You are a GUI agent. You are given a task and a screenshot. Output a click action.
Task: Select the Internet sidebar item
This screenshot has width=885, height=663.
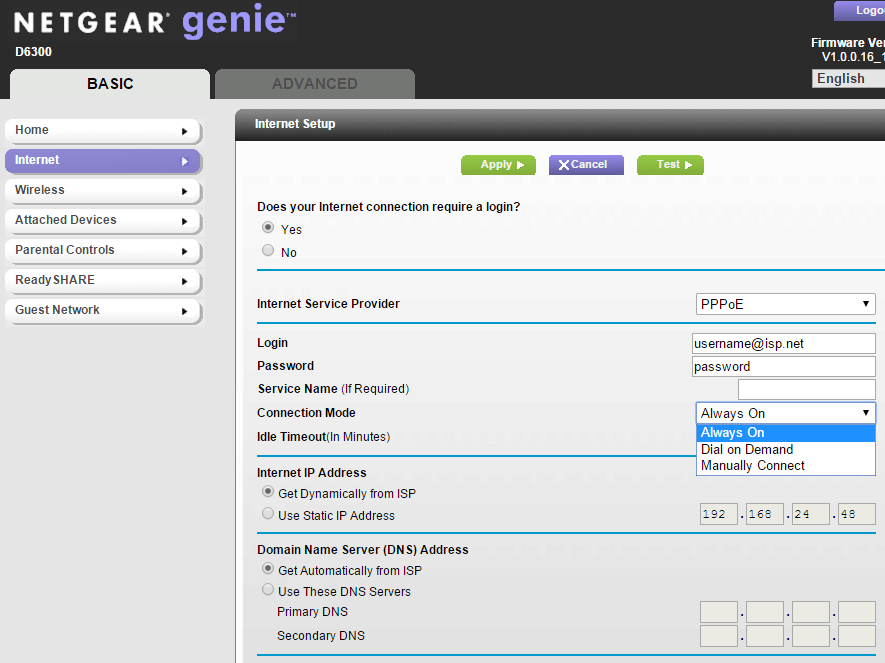(x=103, y=161)
